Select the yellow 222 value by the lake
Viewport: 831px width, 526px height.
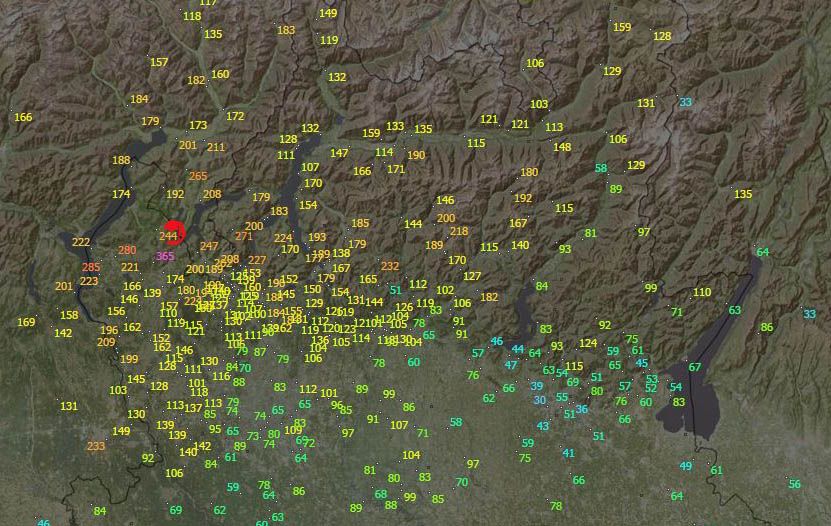81,242
